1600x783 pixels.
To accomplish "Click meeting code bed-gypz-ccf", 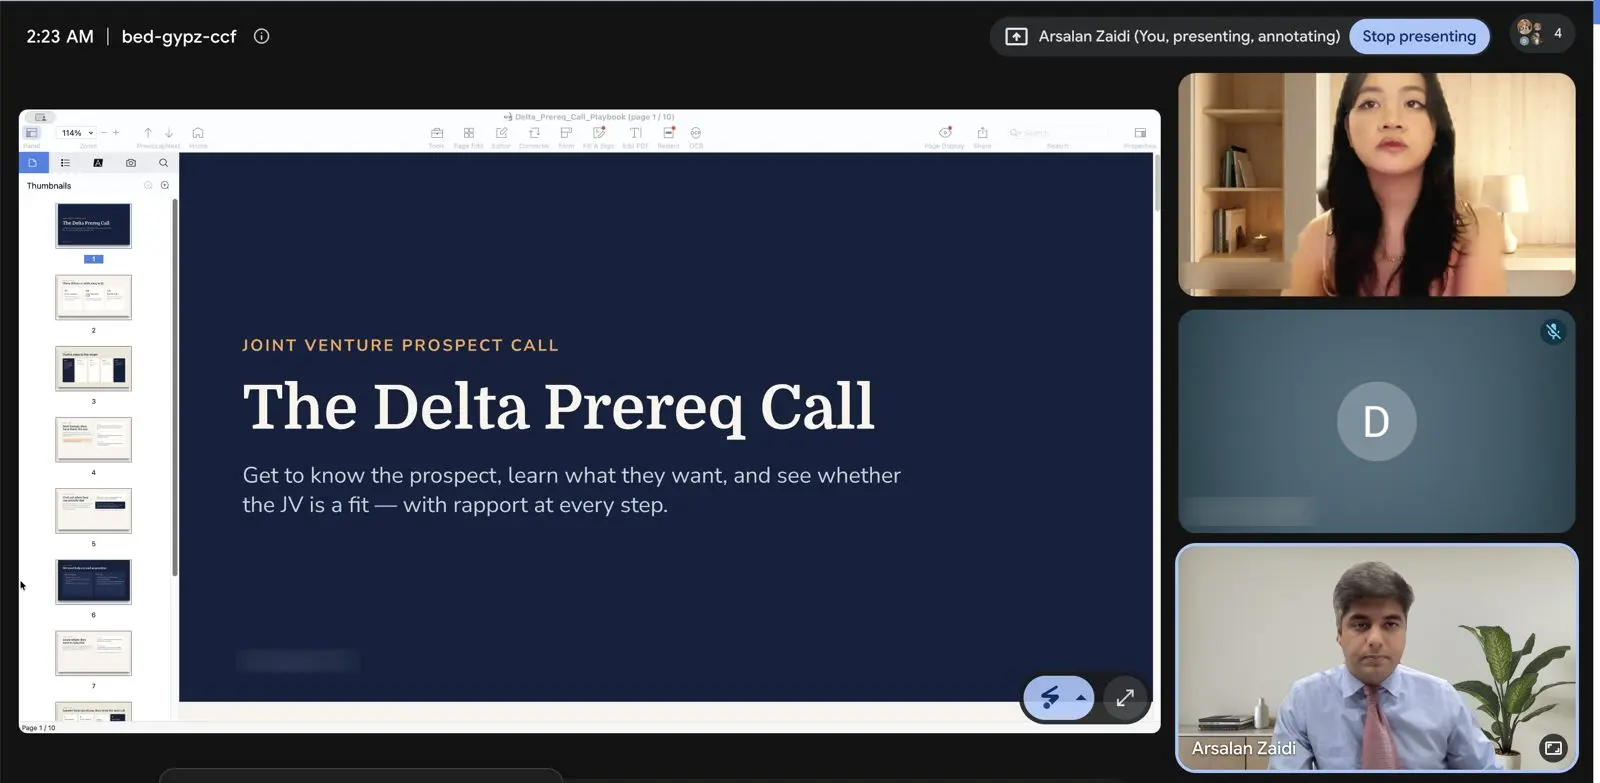I will tap(179, 36).
